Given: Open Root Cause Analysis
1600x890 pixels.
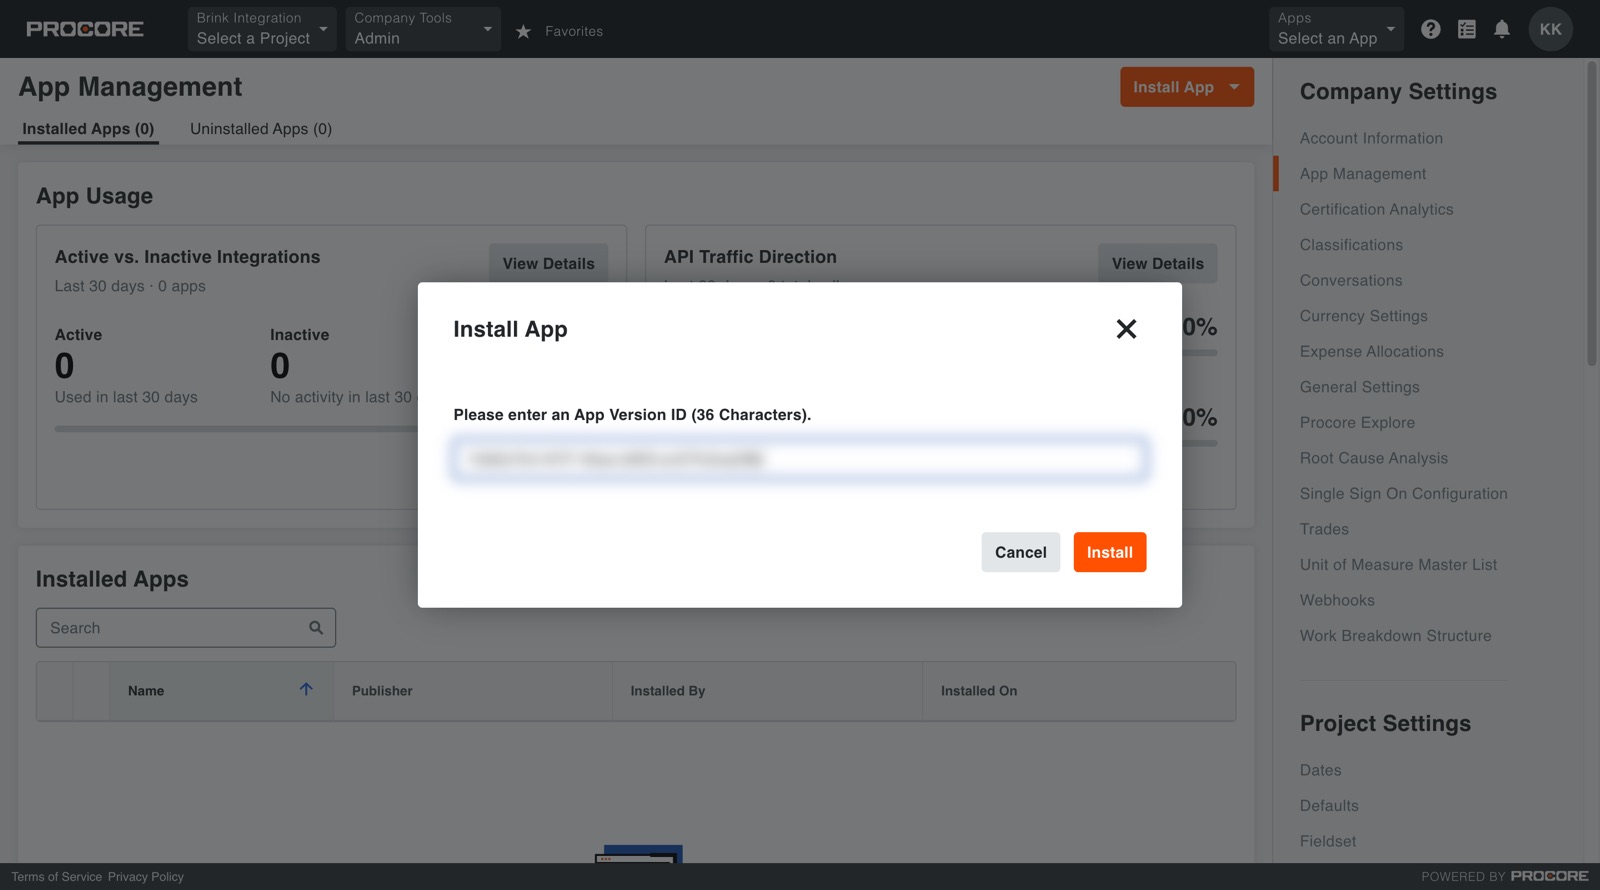Looking at the screenshot, I should 1374,458.
